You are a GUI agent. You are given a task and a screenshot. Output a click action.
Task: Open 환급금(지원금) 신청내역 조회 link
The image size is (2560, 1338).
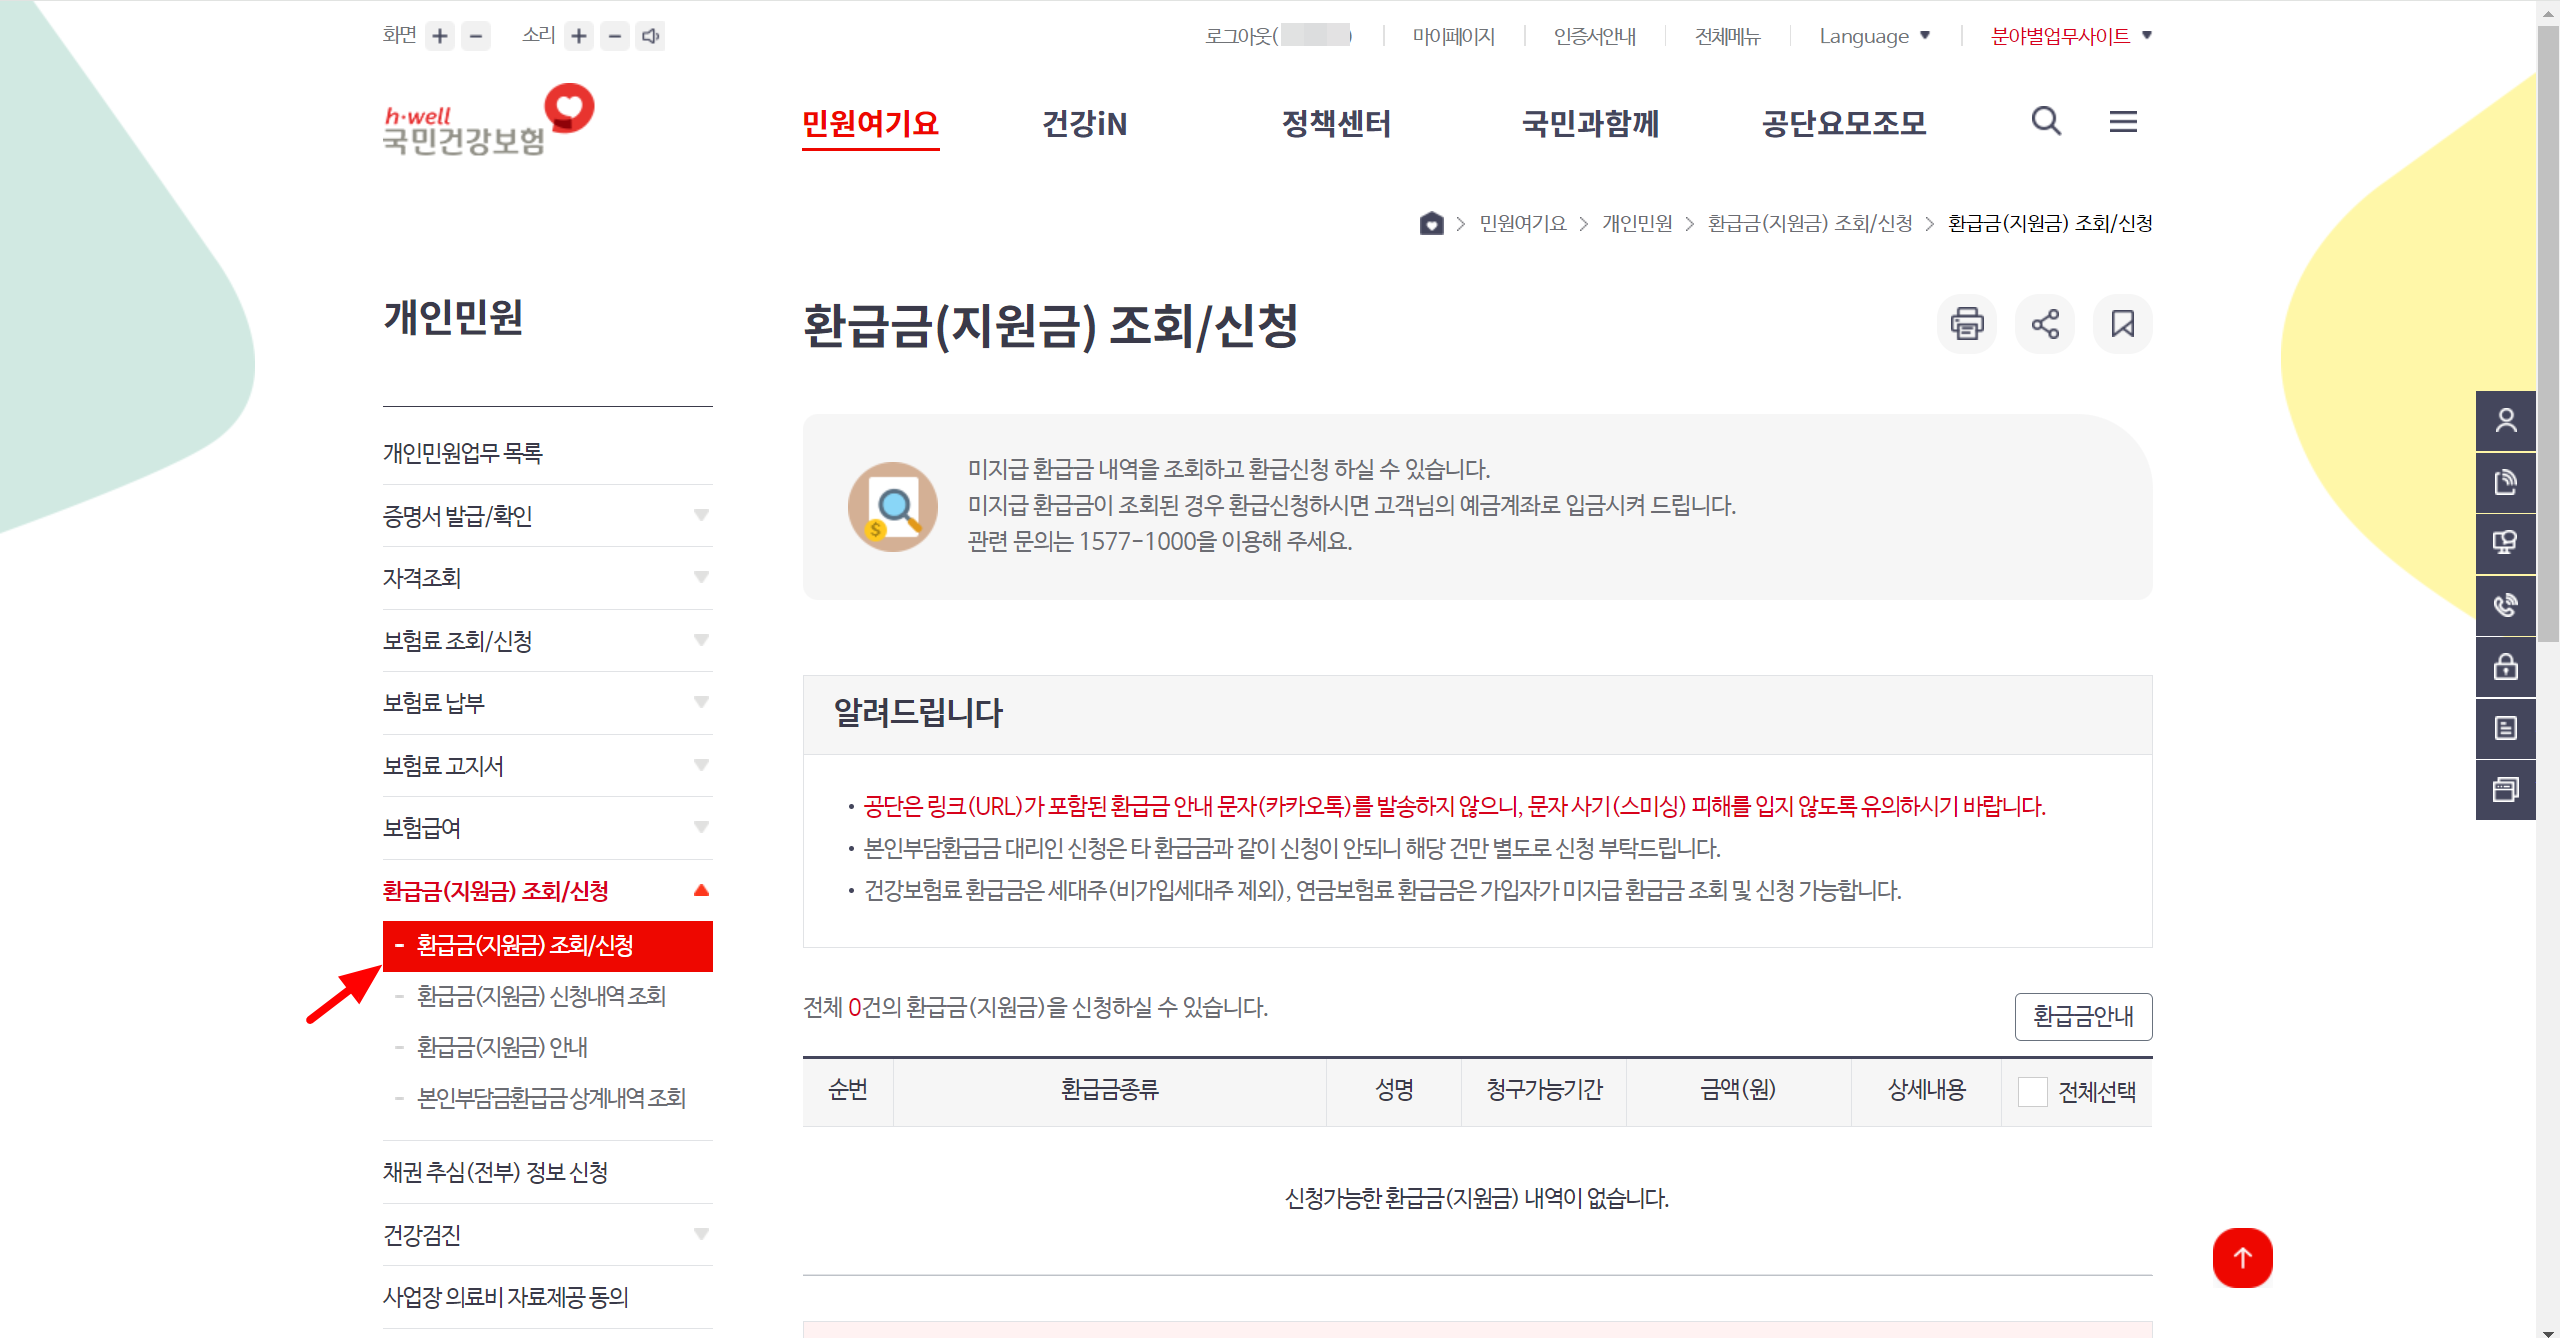click(x=541, y=996)
